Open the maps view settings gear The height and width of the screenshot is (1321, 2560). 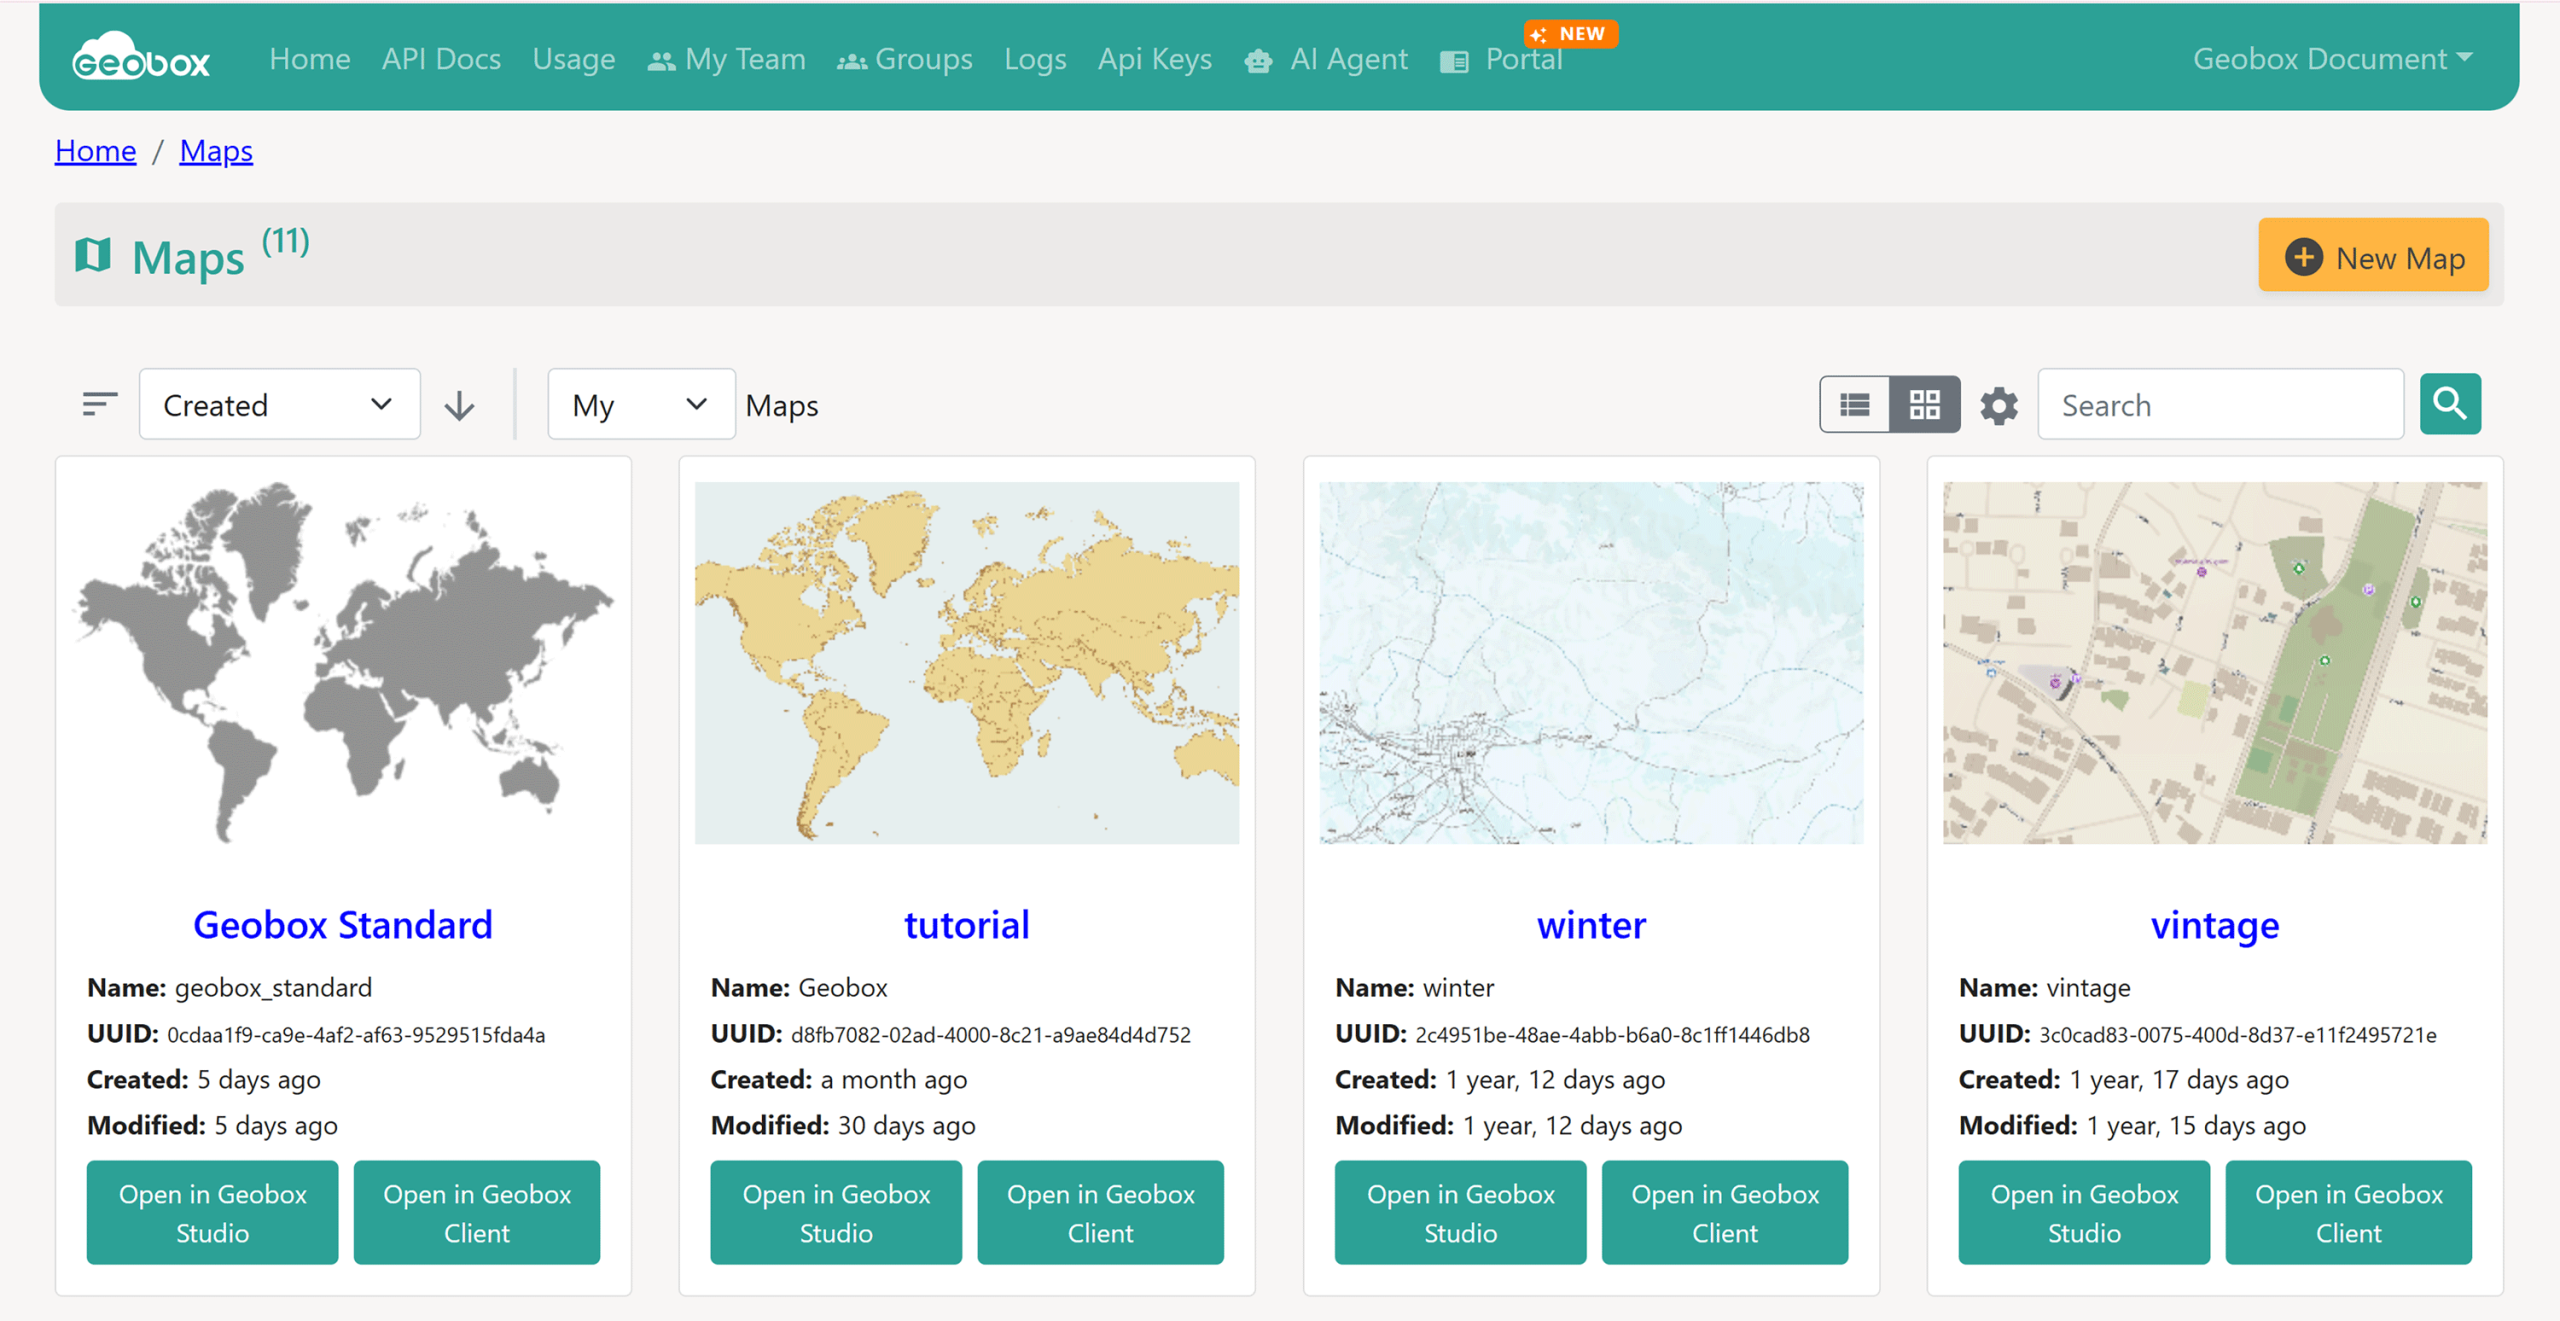pyautogui.click(x=1999, y=405)
